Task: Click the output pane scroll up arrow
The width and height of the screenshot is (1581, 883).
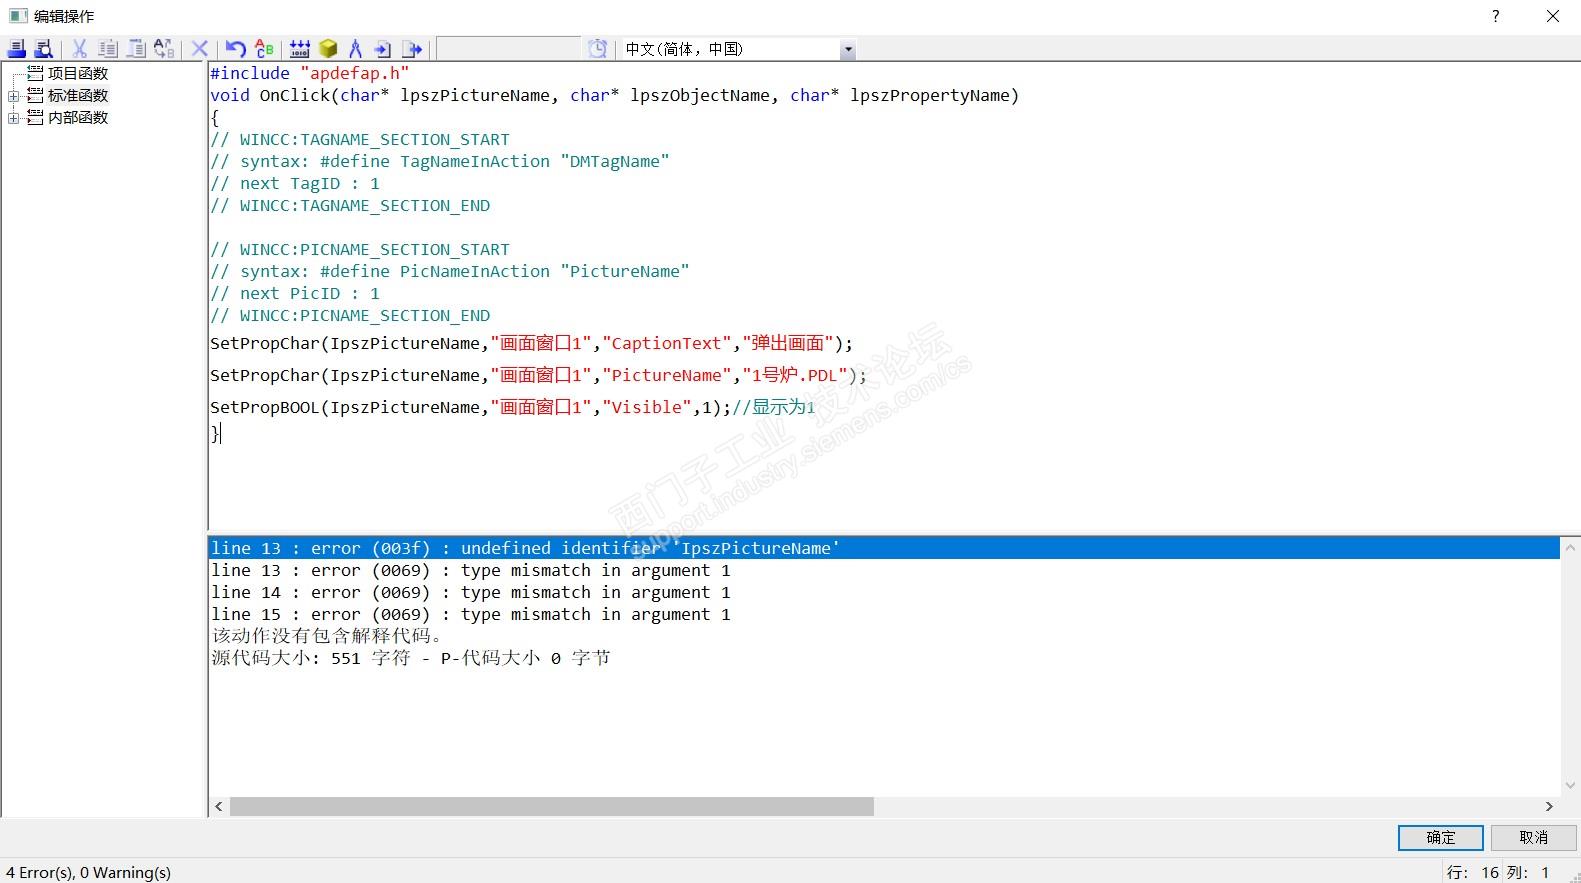Action: pos(1570,547)
